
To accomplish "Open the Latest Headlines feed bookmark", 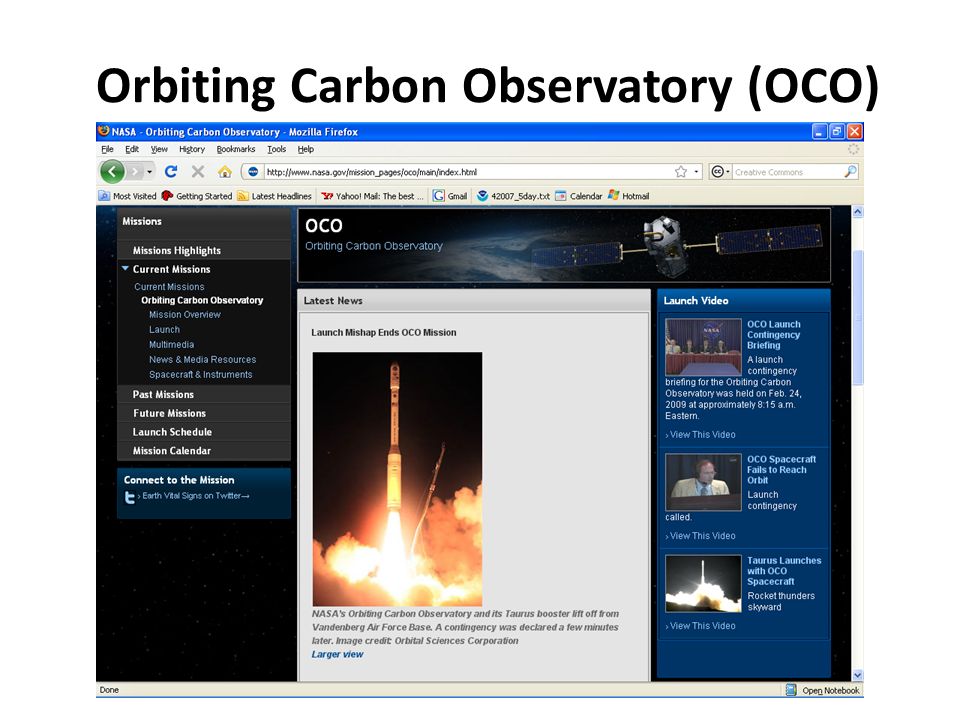I will [x=274, y=196].
